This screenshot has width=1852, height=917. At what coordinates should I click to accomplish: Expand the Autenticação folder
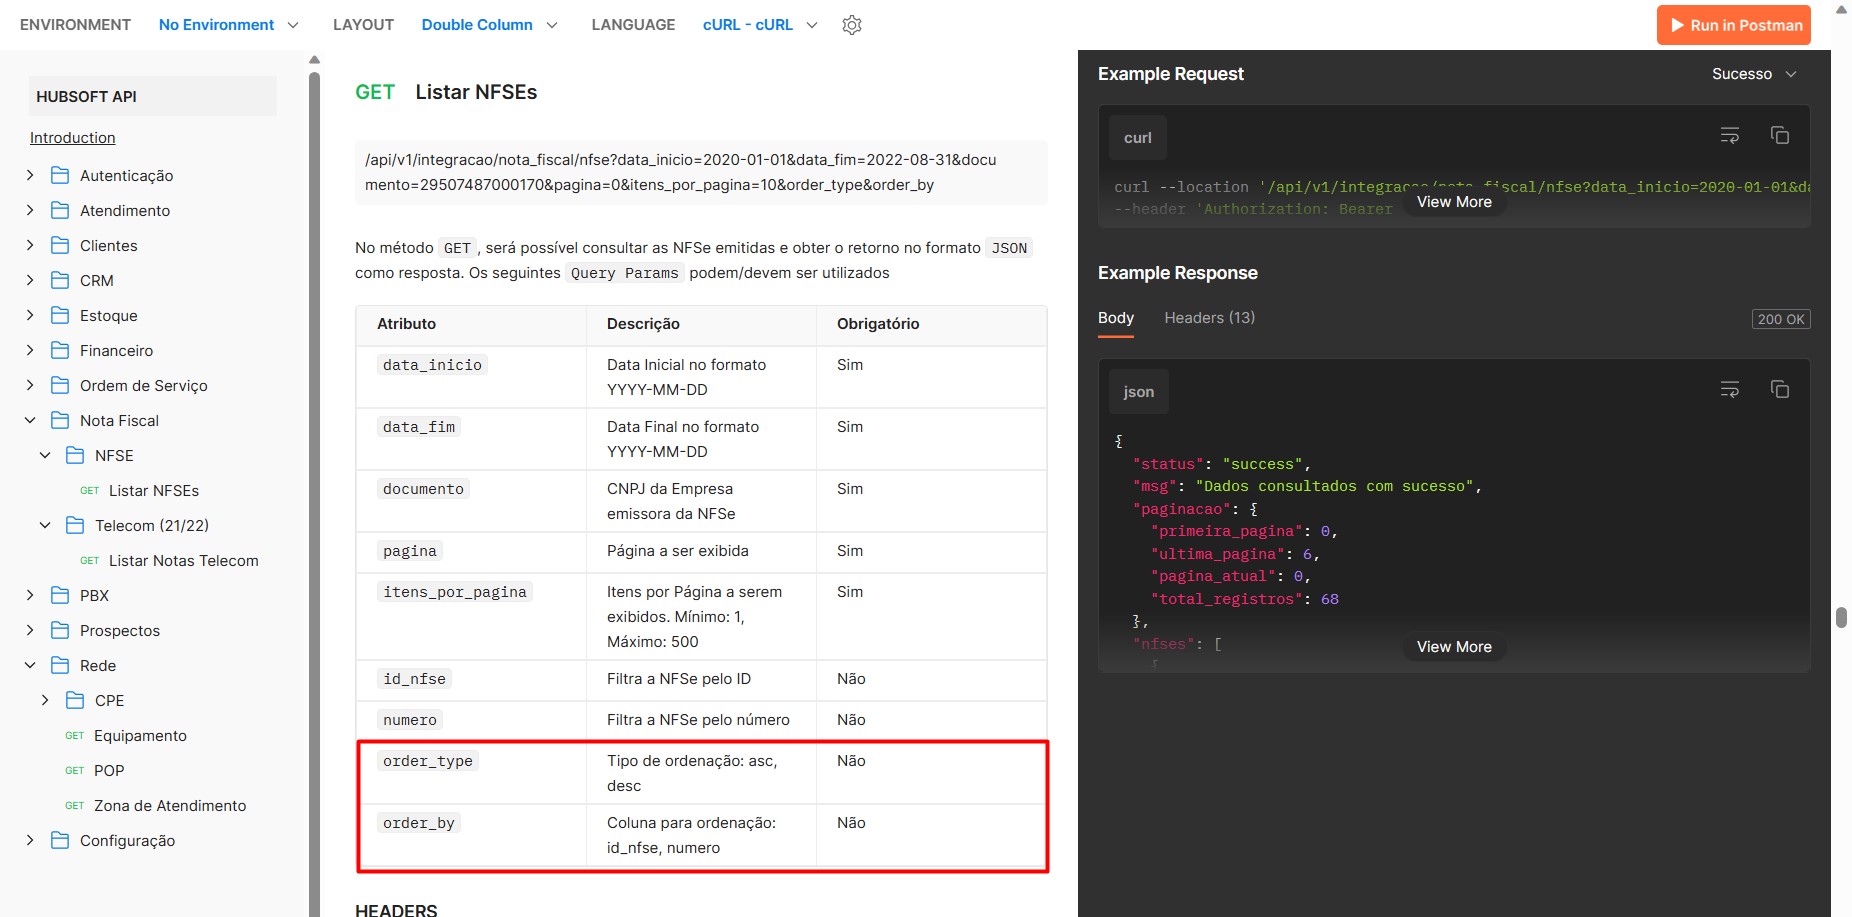click(x=30, y=175)
